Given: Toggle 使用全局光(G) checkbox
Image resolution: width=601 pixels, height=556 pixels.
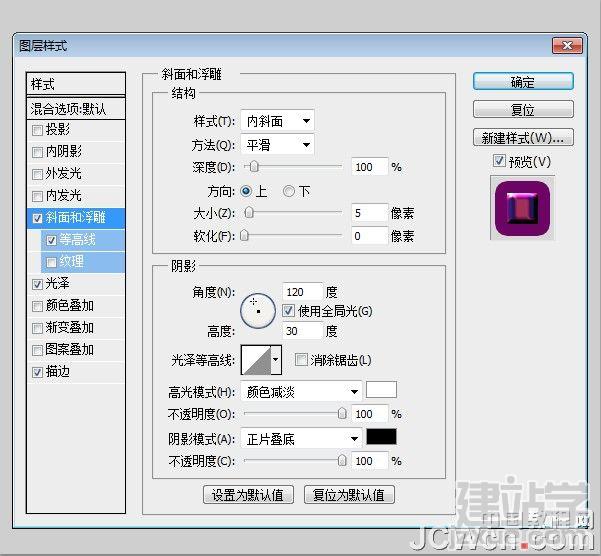Looking at the screenshot, I should pos(288,310).
